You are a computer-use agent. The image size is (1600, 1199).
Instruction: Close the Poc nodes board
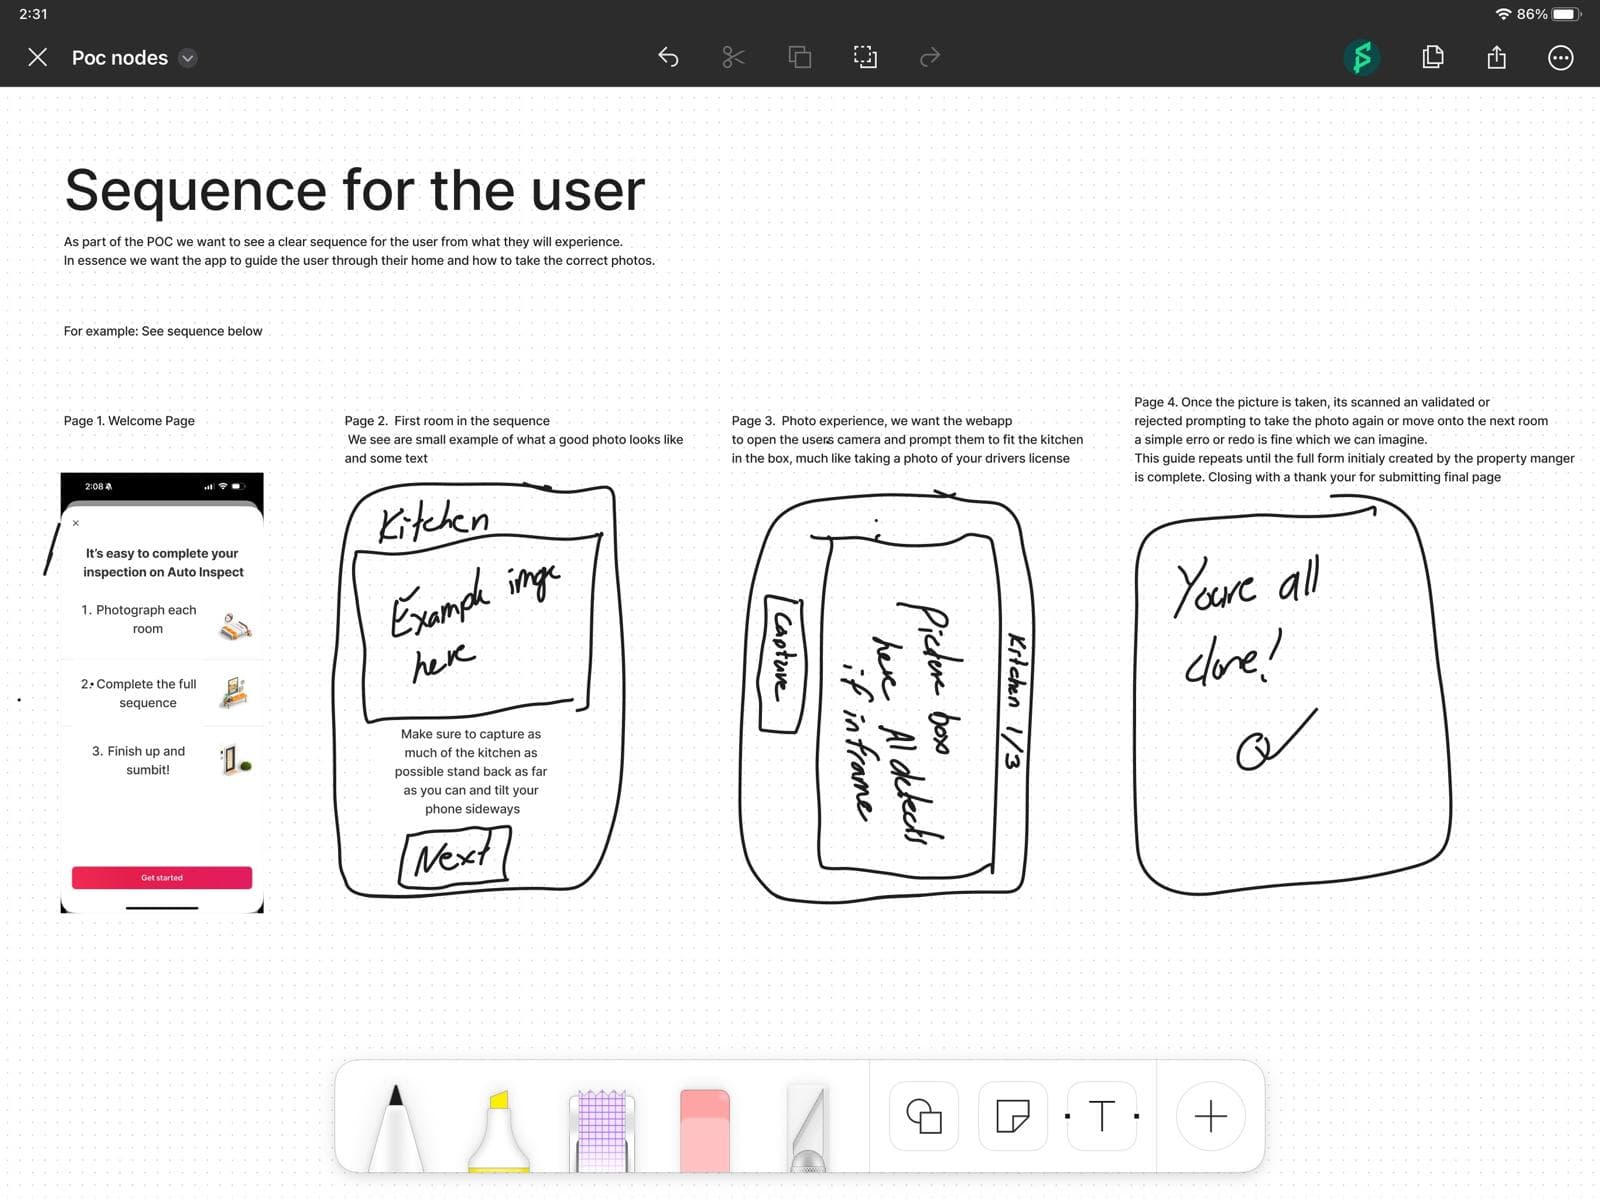(x=37, y=57)
